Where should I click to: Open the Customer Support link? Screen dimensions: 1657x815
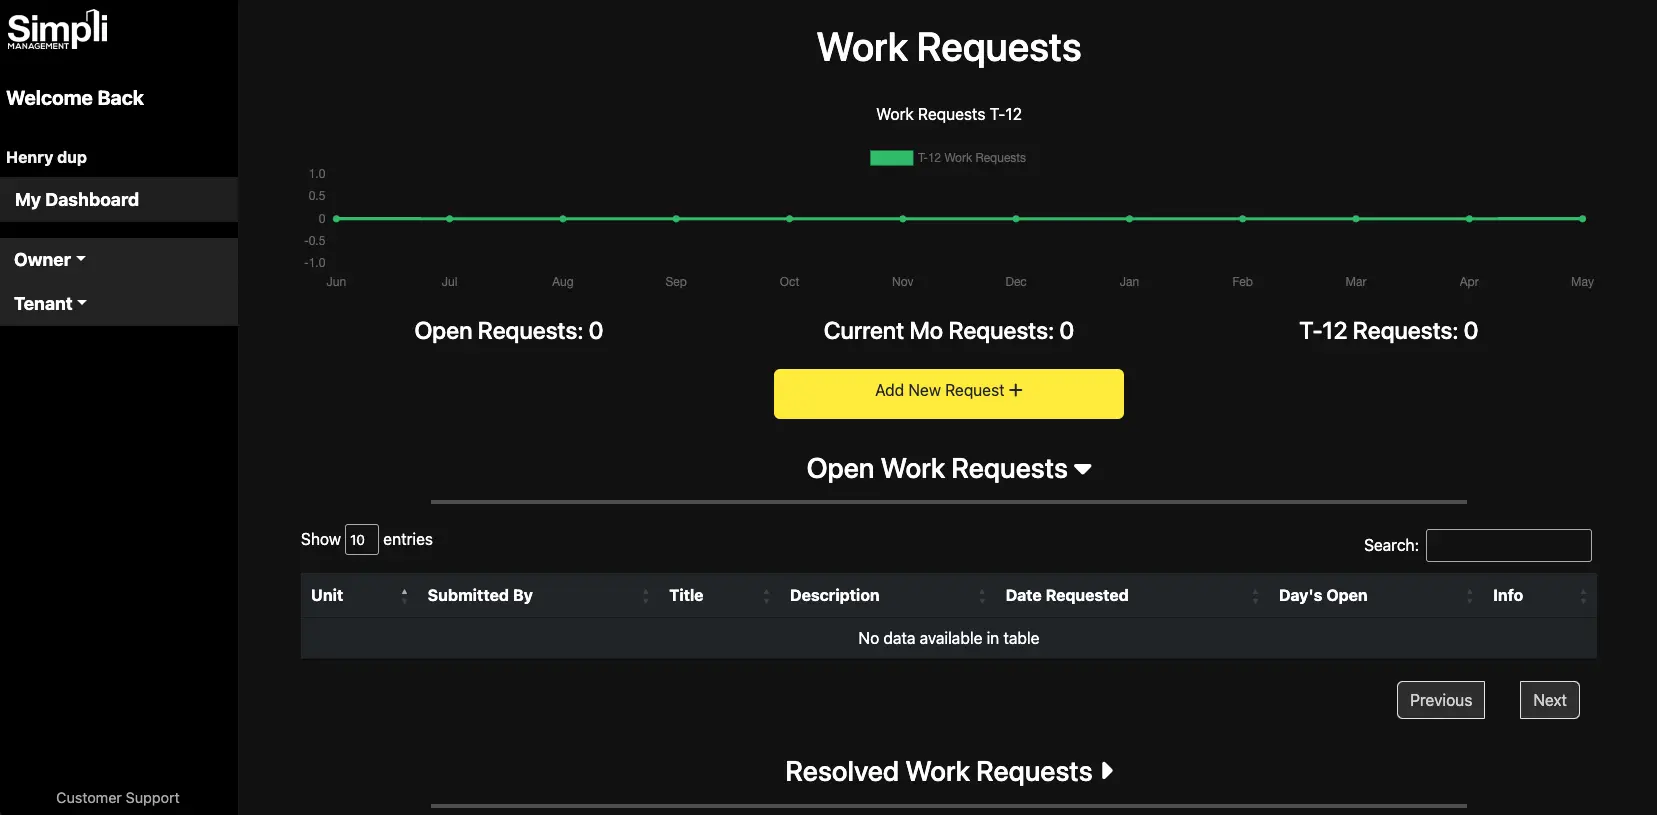click(118, 798)
